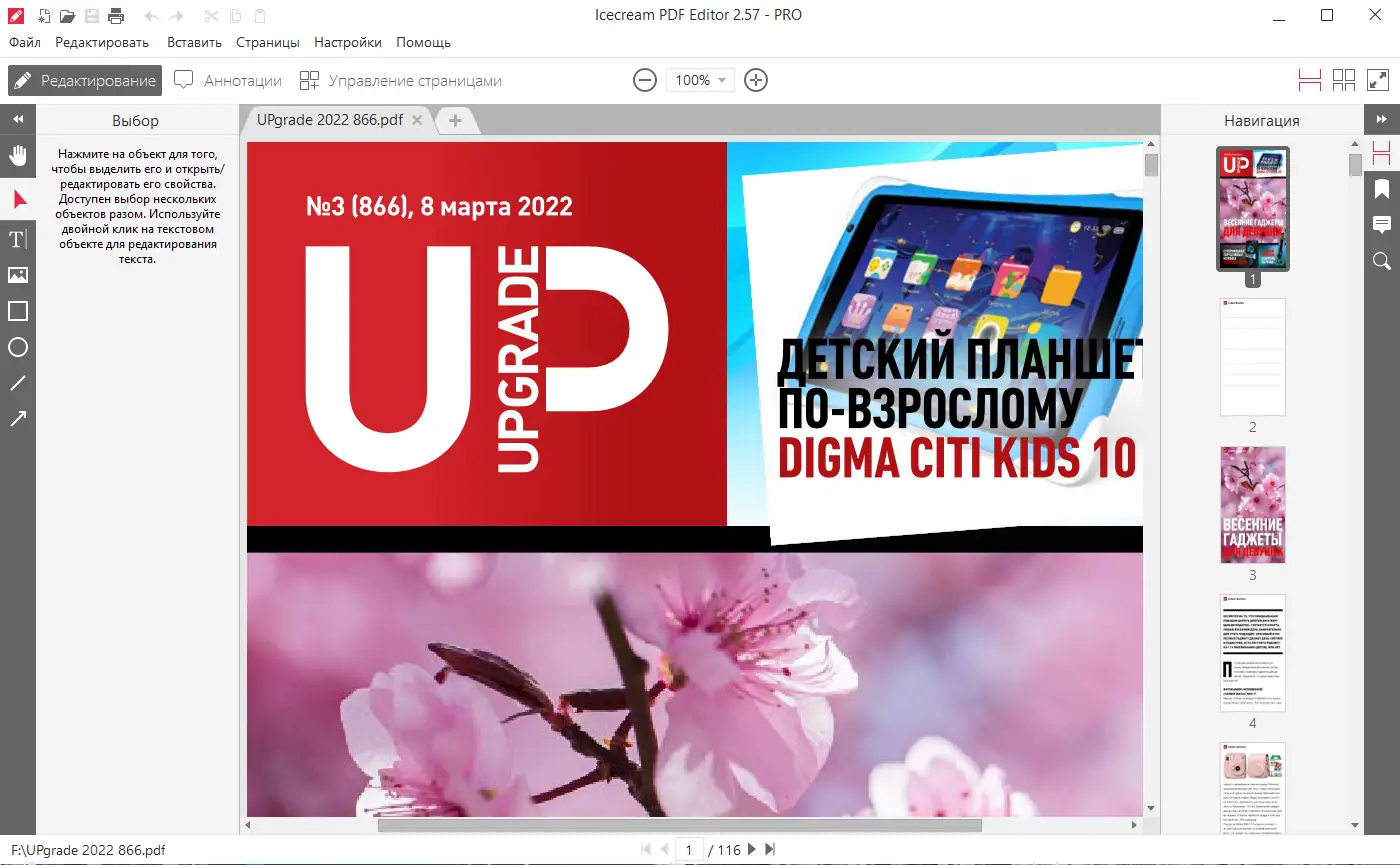Open the Настройки menu
The width and height of the screenshot is (1400, 865).
(348, 43)
